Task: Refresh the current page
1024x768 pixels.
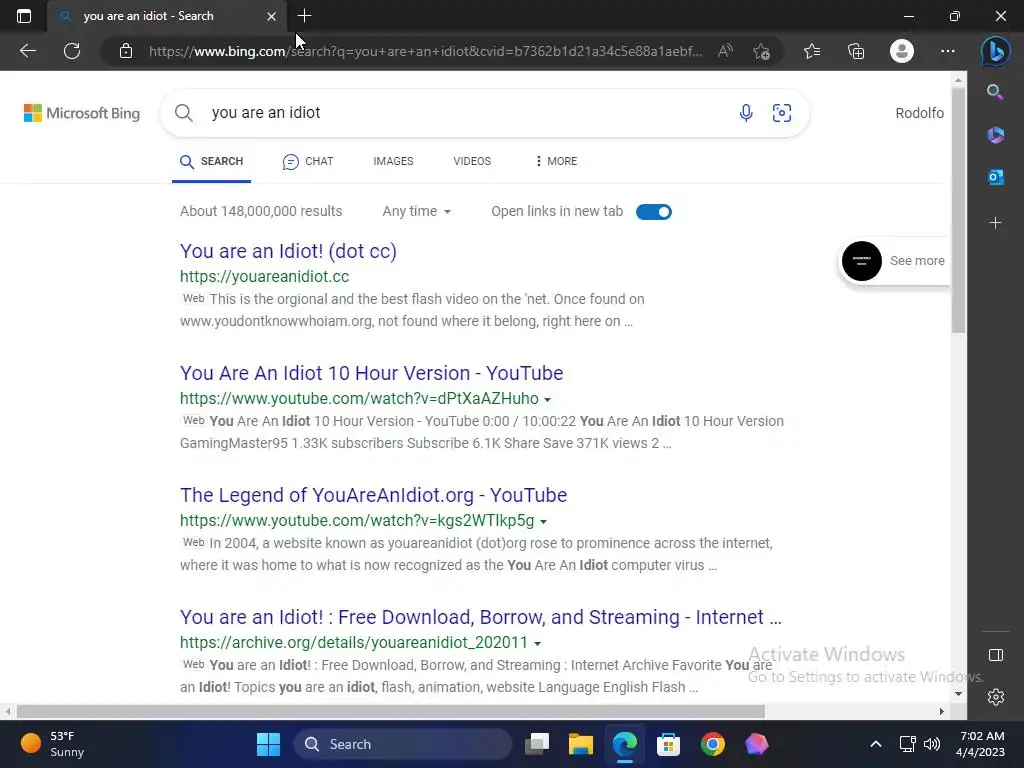Action: click(72, 51)
